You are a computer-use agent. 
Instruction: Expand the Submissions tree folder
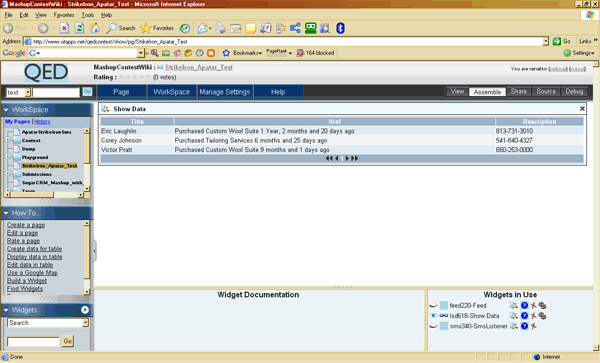(8, 174)
